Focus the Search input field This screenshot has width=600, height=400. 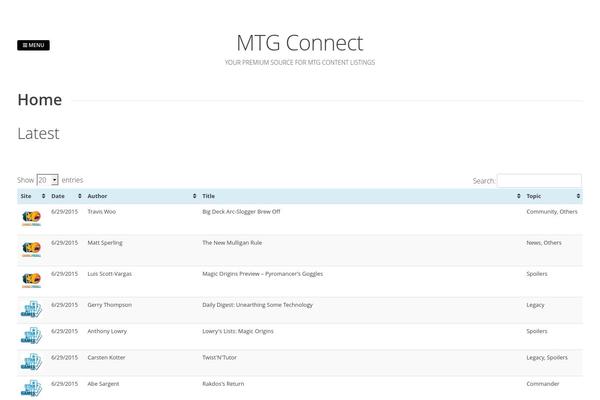pos(539,180)
